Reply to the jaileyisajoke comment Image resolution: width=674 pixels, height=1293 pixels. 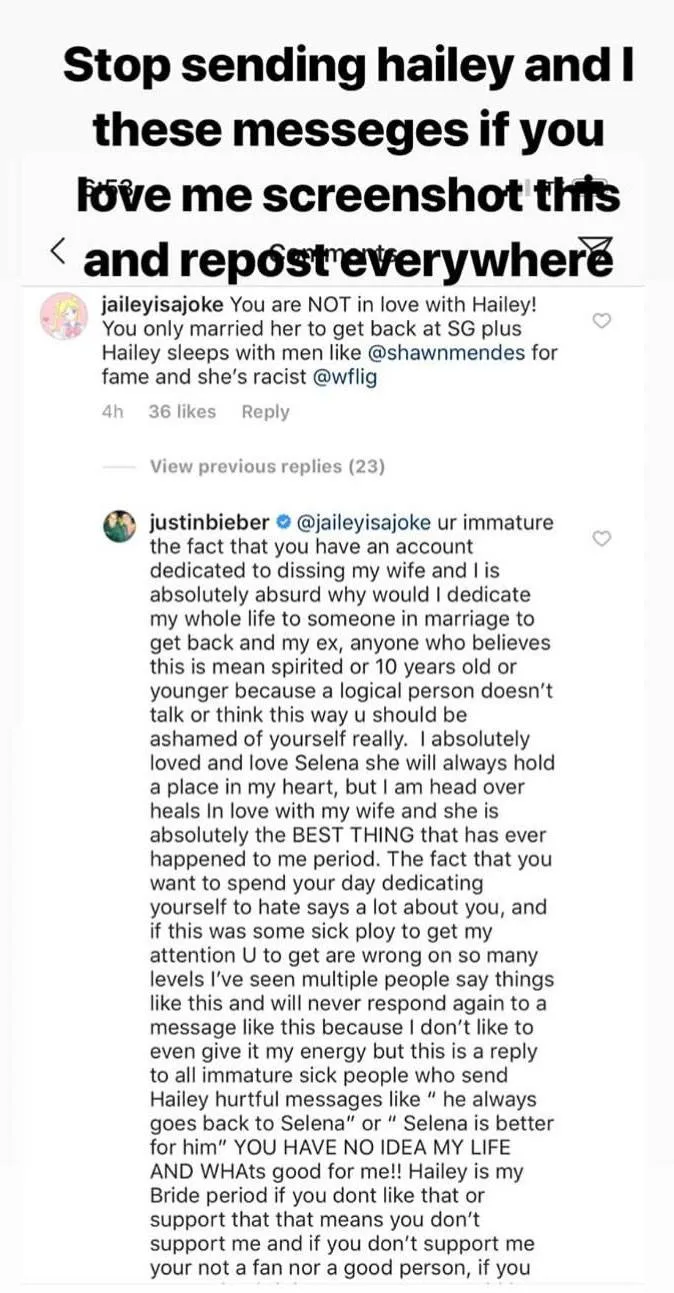(265, 412)
